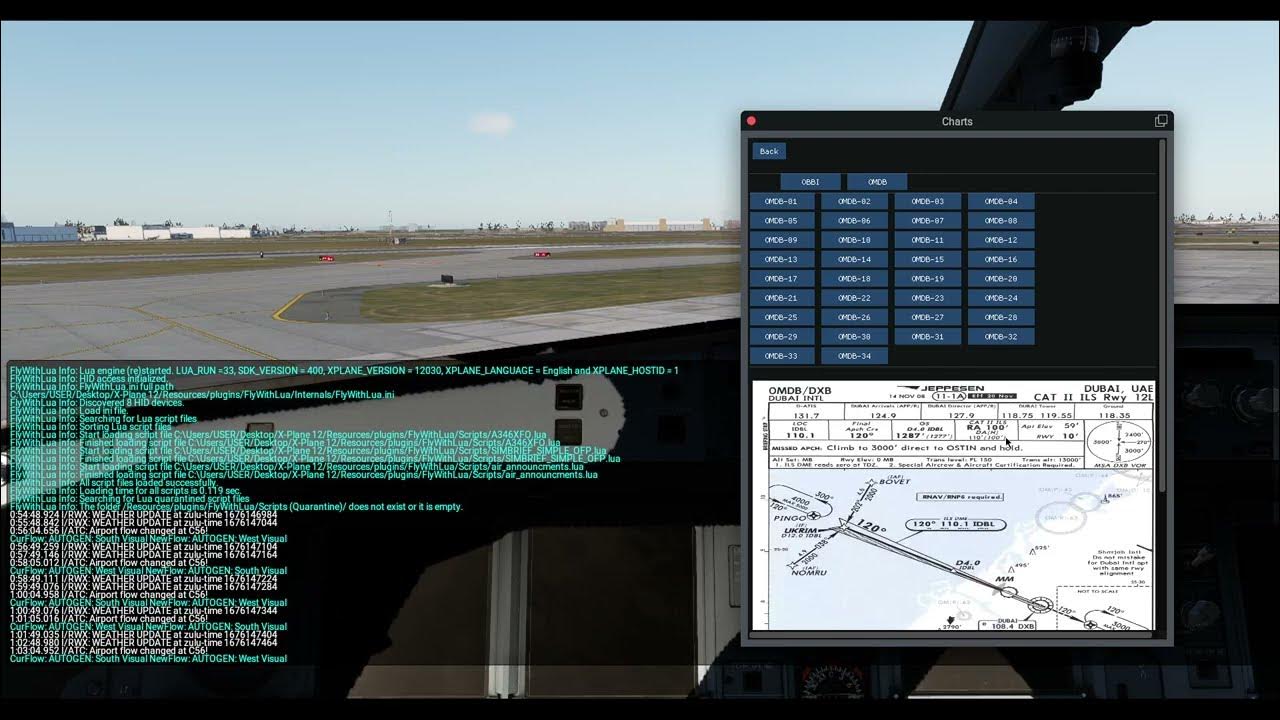
Task: Select chart OMDB-07
Action: pos(928,221)
